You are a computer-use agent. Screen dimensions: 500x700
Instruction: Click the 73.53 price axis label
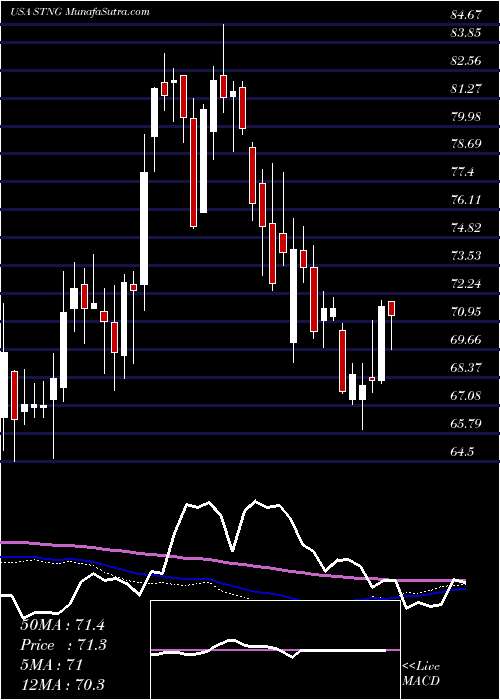point(467,256)
